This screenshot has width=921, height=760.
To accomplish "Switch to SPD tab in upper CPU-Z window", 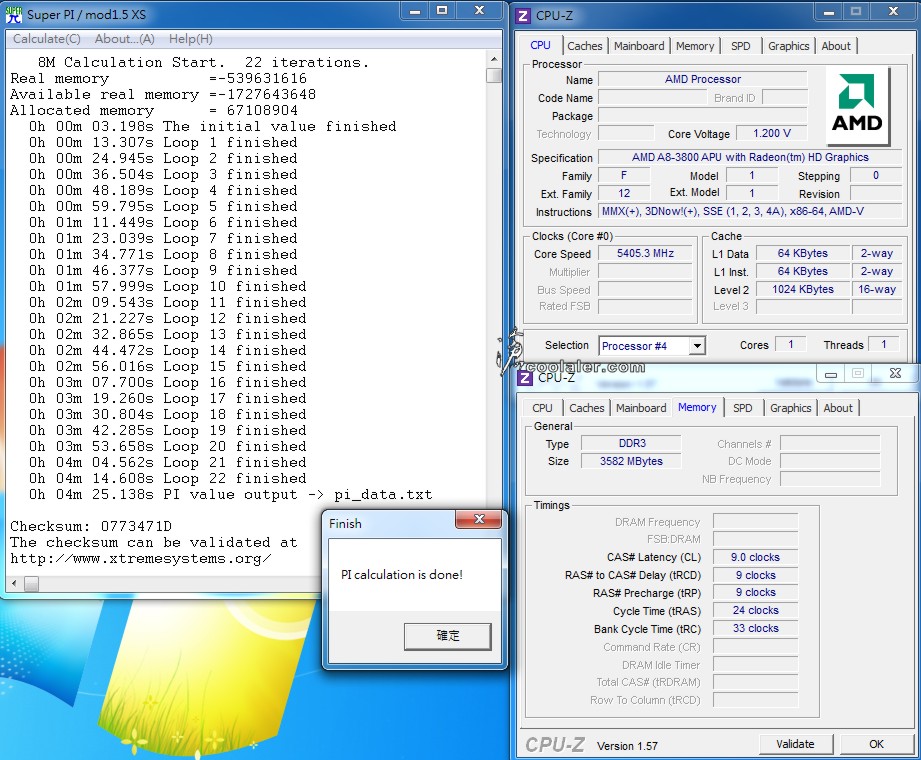I will point(741,46).
